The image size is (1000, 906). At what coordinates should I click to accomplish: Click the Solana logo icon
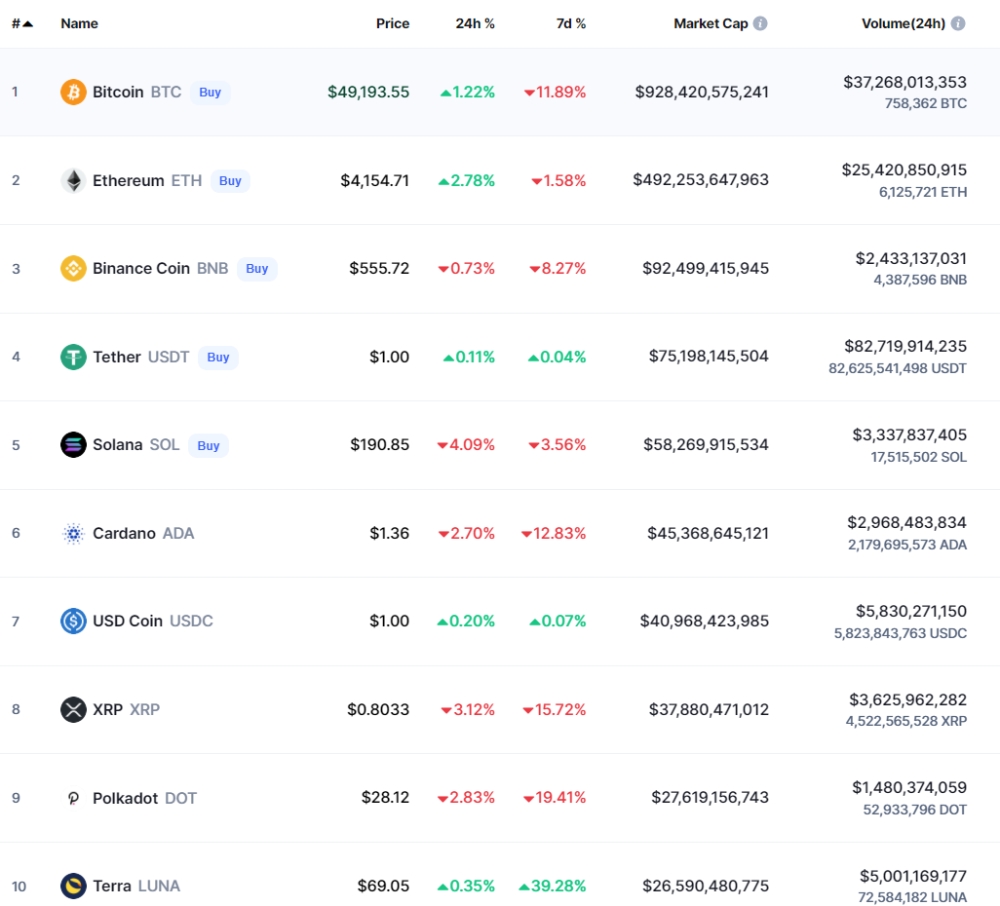tap(73, 445)
